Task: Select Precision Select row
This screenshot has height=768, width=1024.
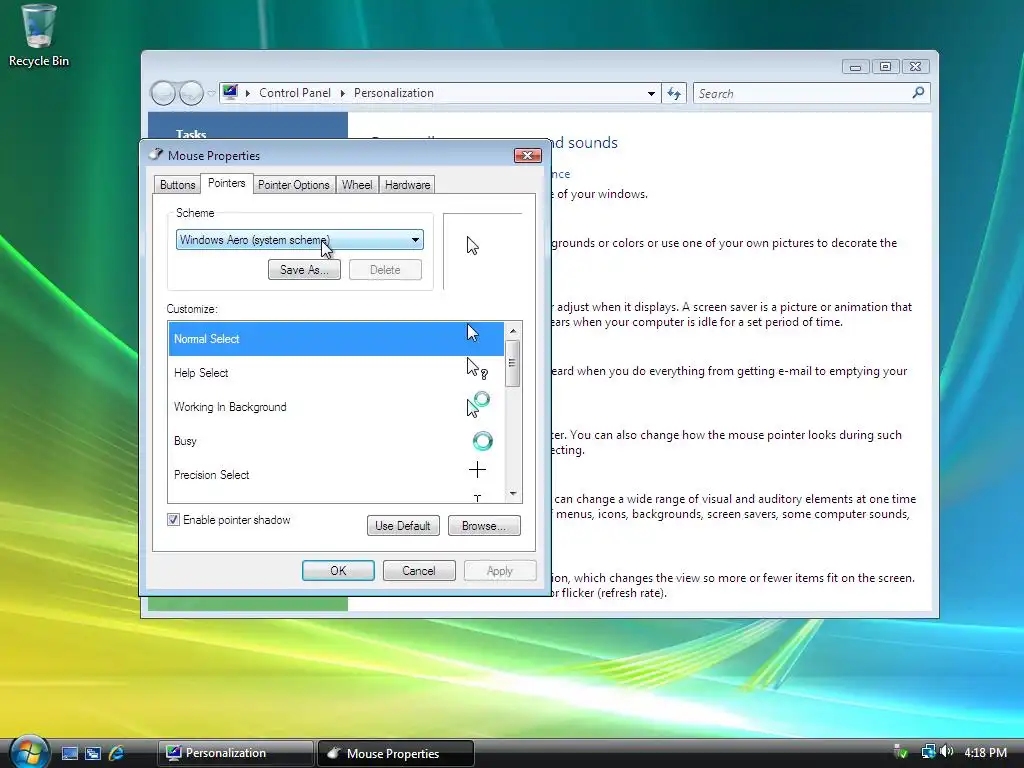Action: 336,475
